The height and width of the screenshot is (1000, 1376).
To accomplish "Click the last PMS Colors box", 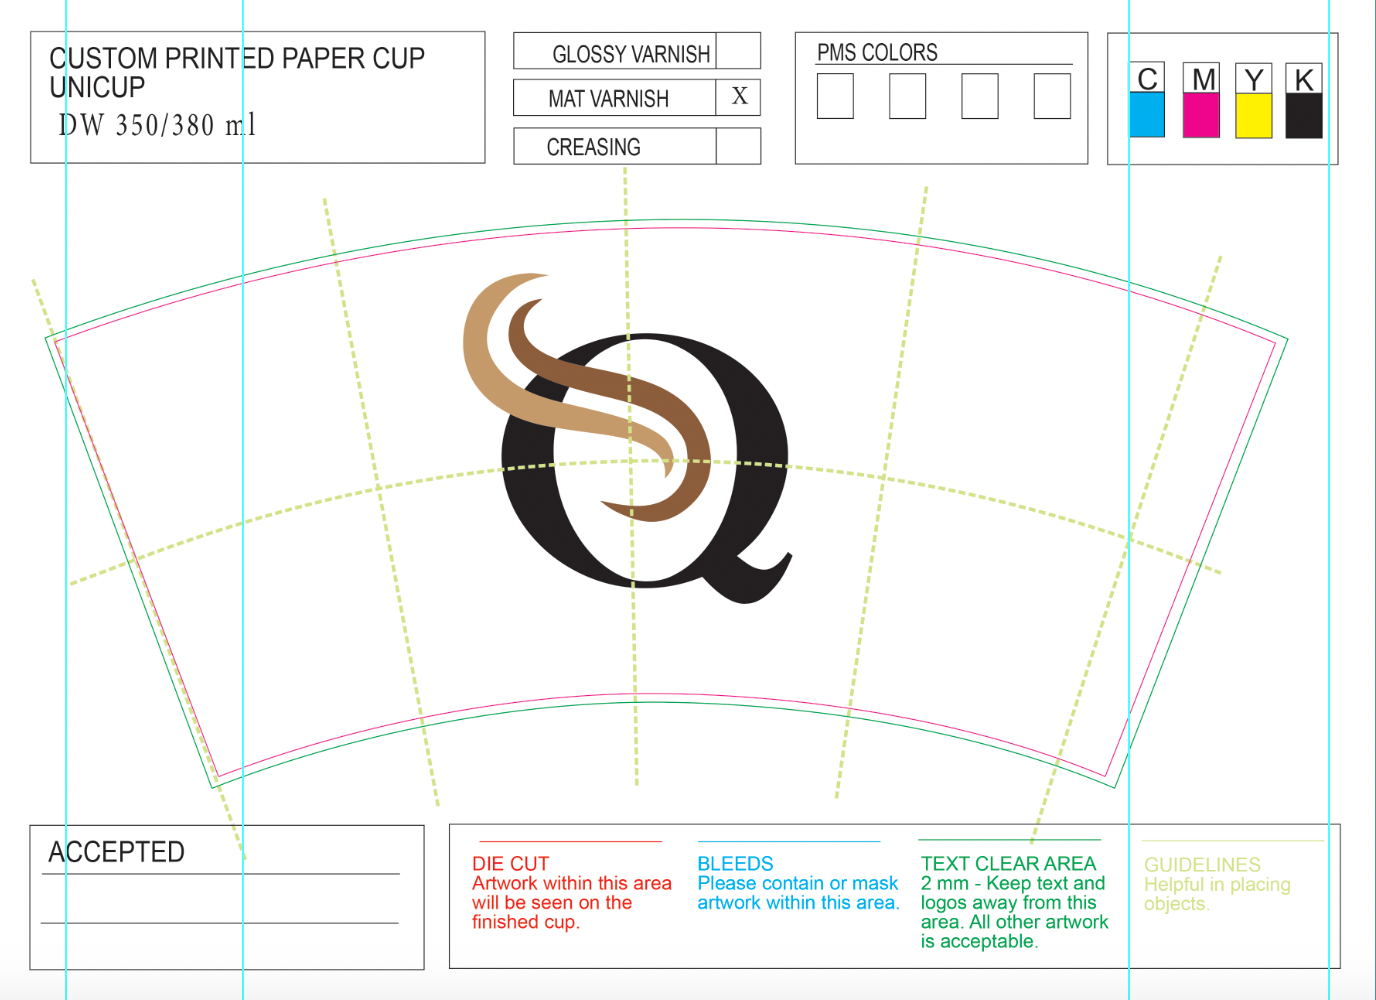I will 1052,96.
